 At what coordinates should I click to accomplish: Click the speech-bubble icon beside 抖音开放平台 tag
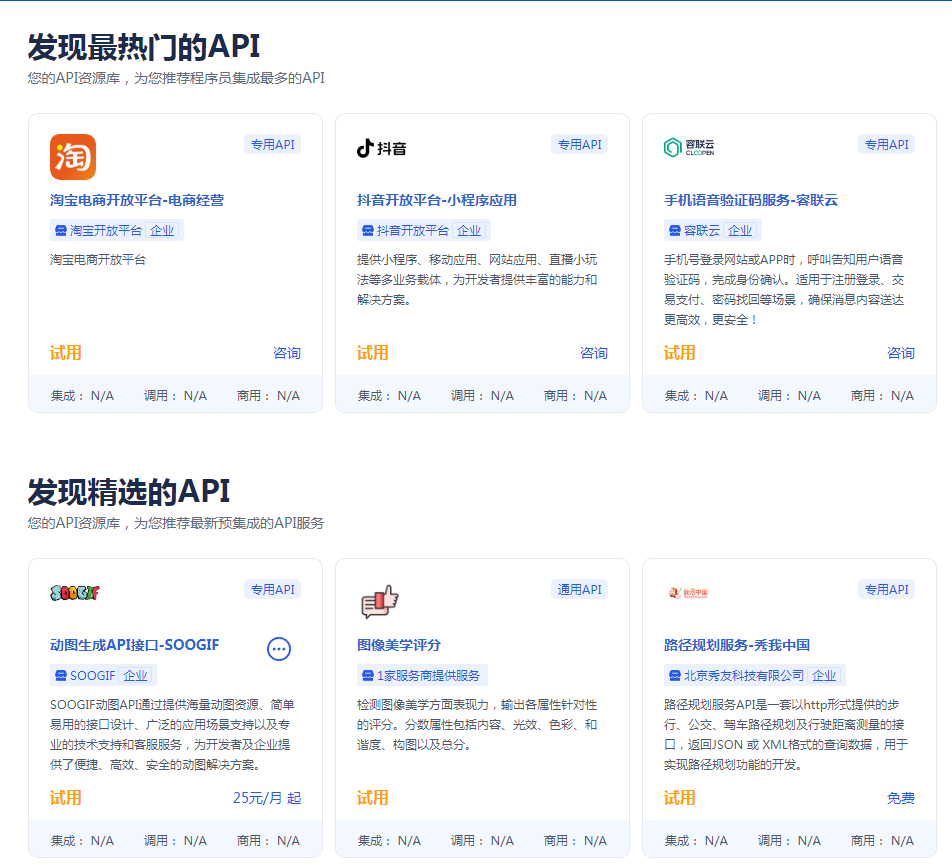tap(368, 230)
